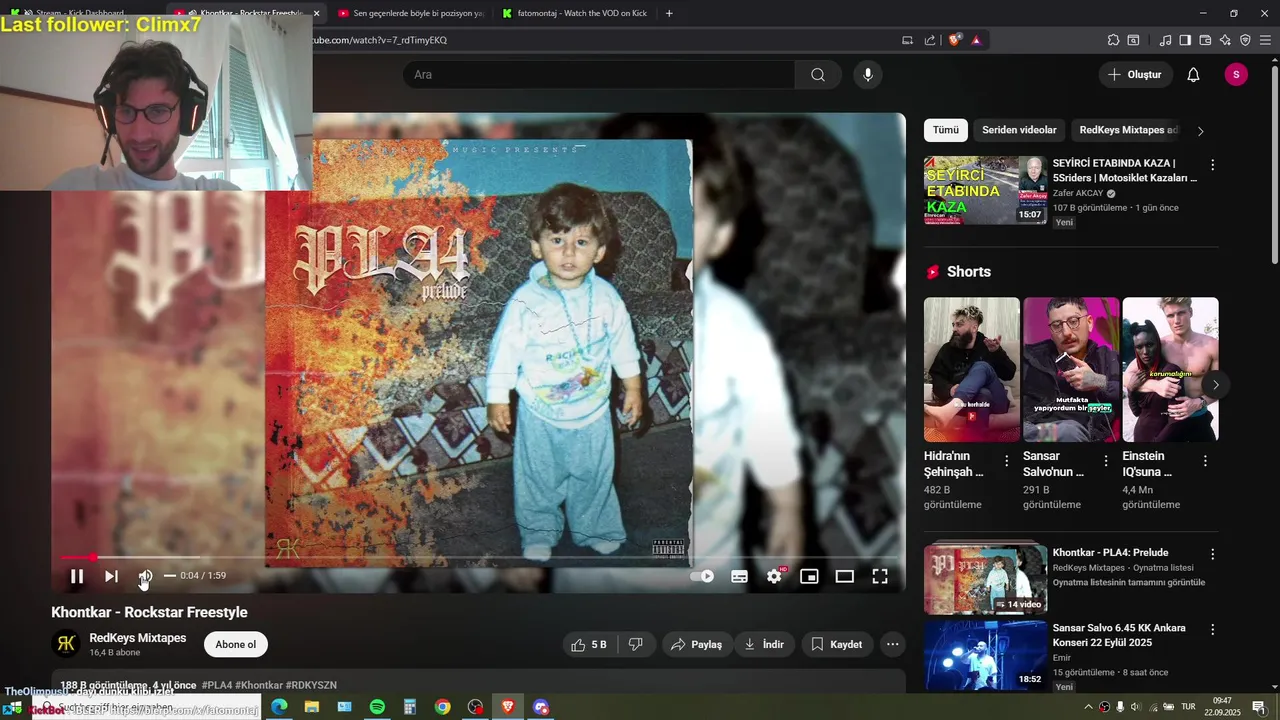Select the Tümü filter chip
Screen dimensions: 1280x720
pos(946,130)
